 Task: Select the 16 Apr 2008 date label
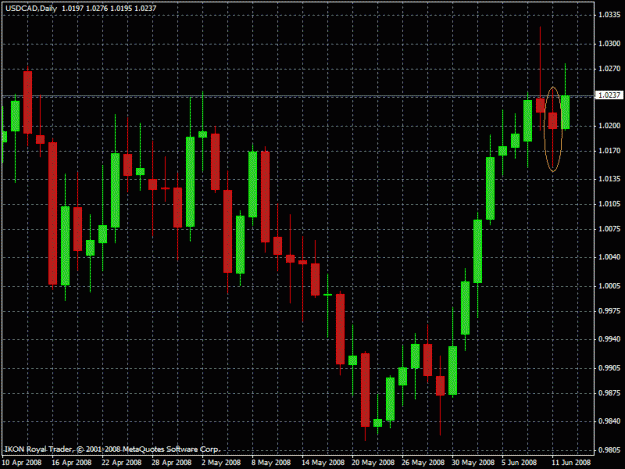point(71,463)
